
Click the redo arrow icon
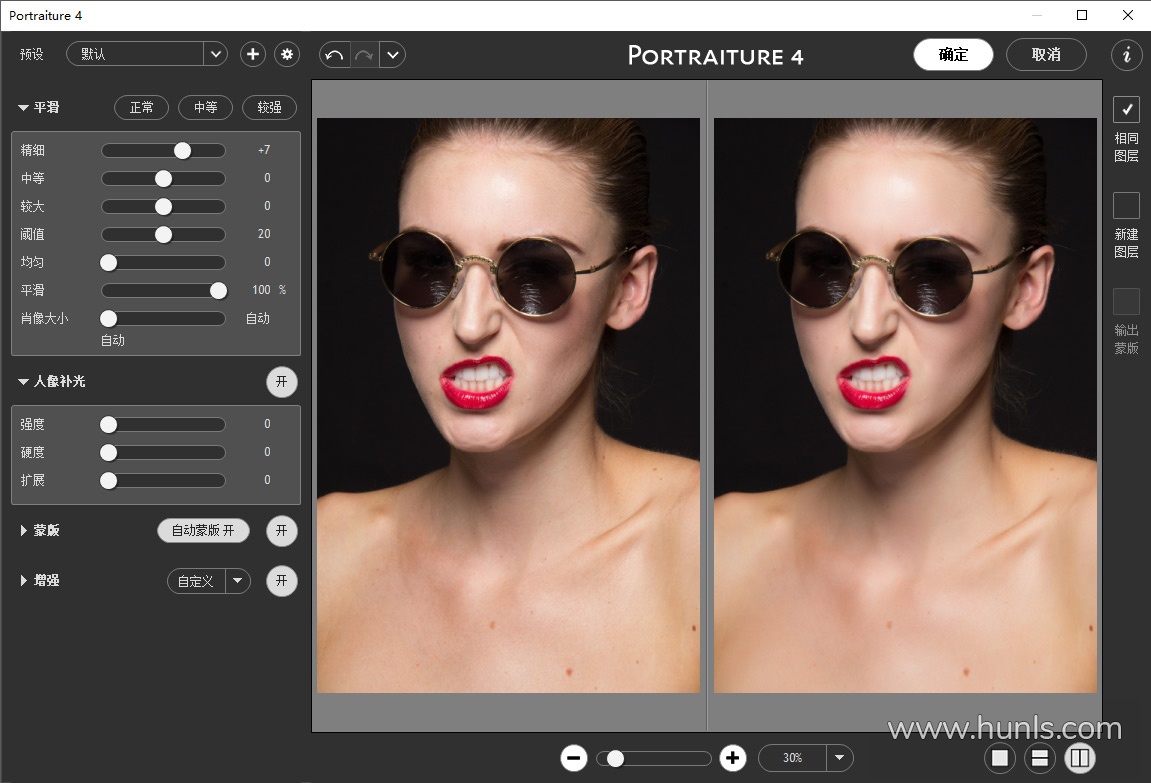click(x=364, y=55)
